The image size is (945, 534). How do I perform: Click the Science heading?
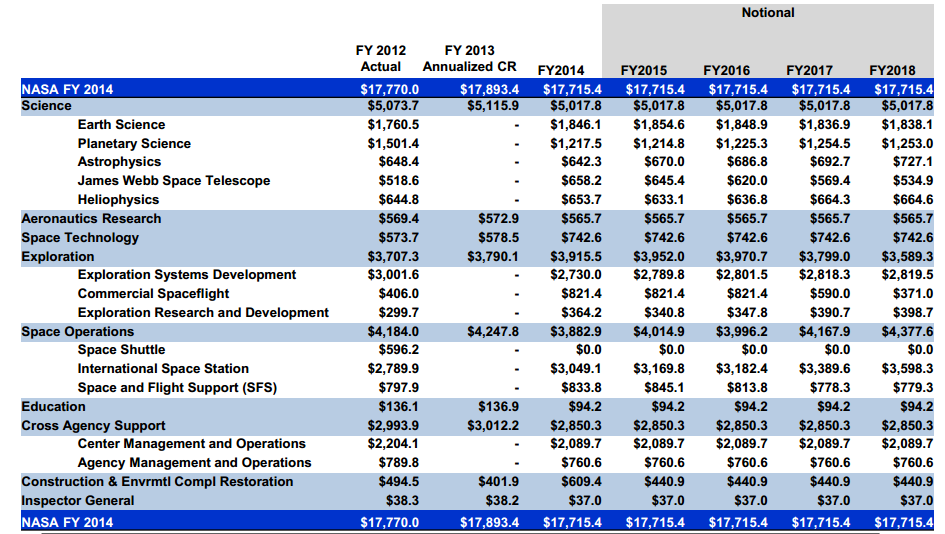pos(46,106)
